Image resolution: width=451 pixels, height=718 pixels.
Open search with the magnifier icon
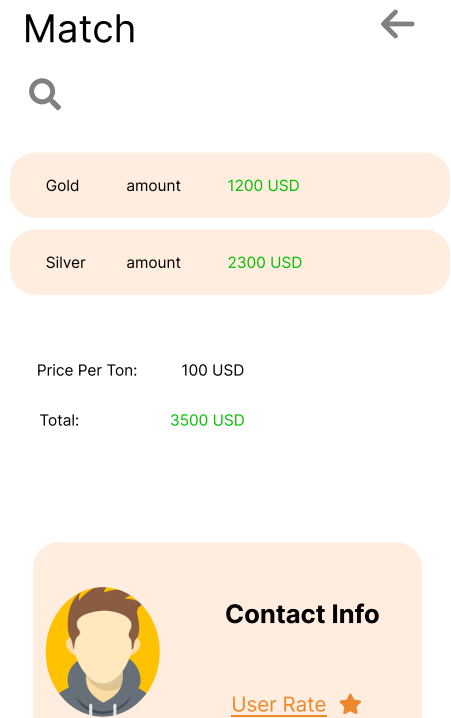[x=45, y=94]
